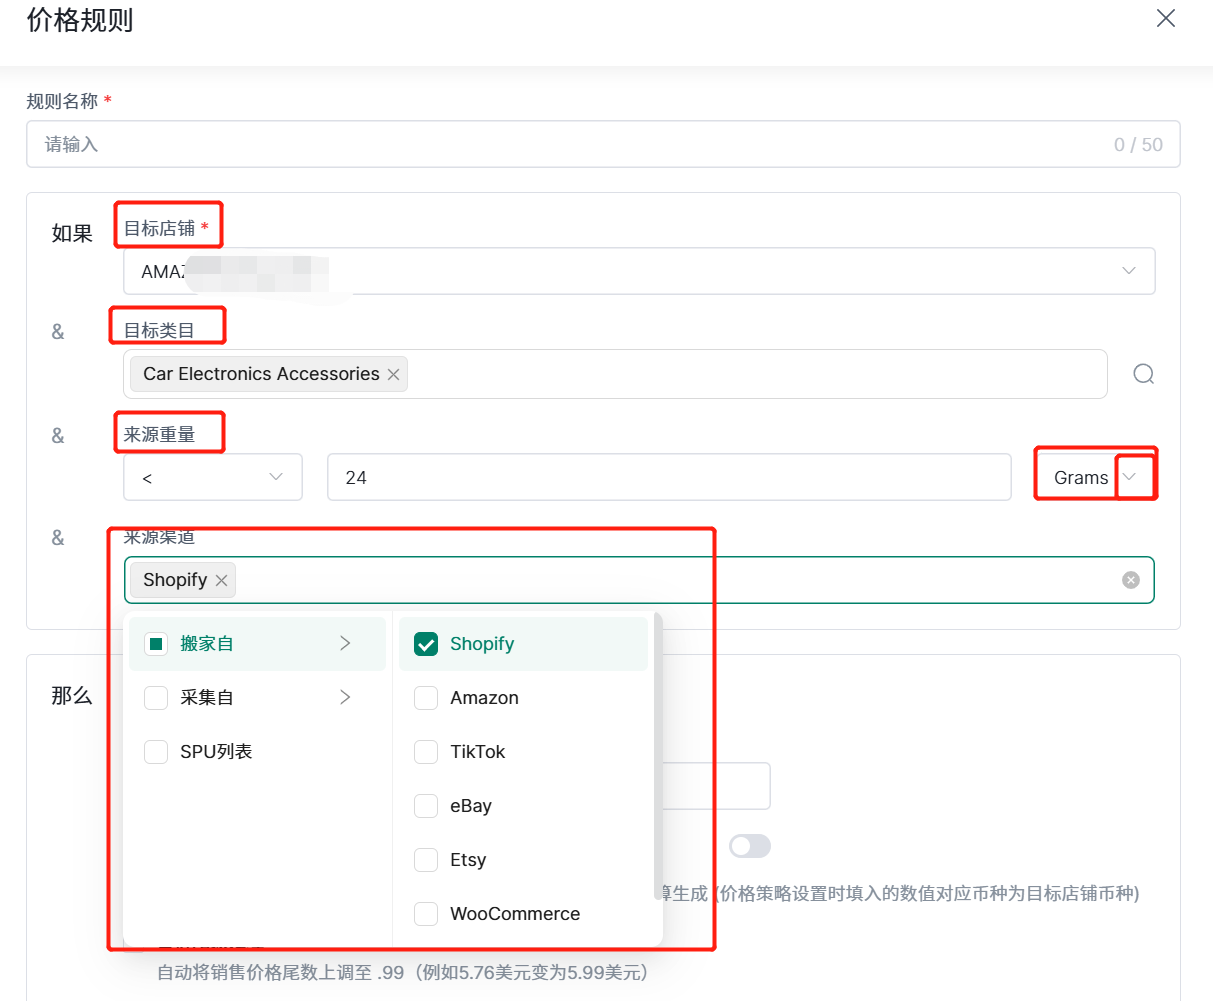
Task: Select the Etsy checkbox
Action: (426, 860)
